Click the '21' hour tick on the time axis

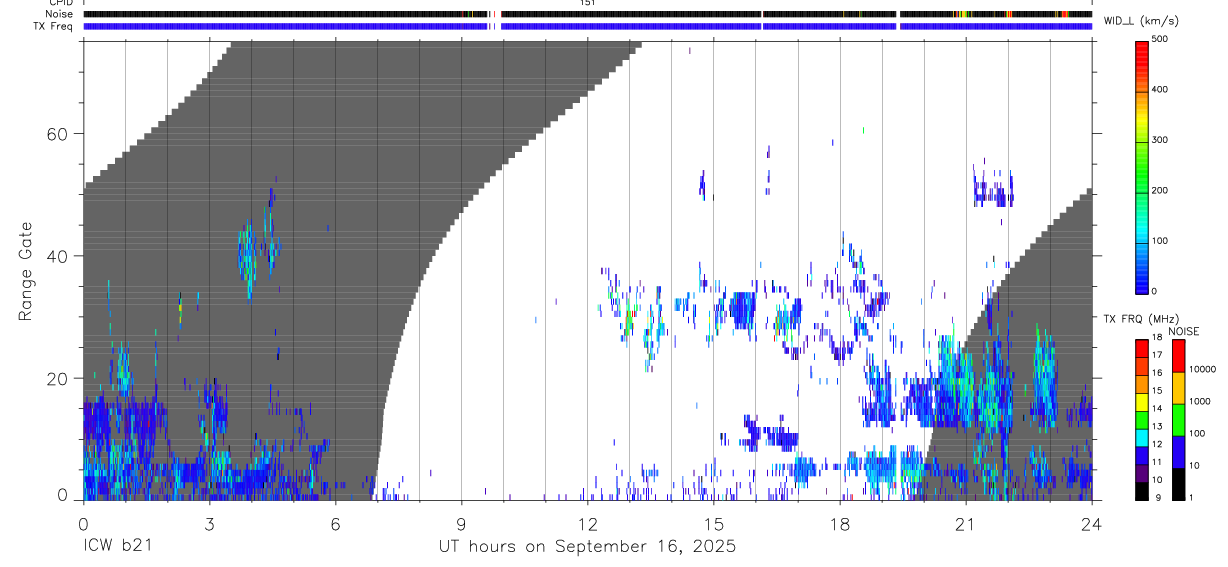(x=966, y=523)
